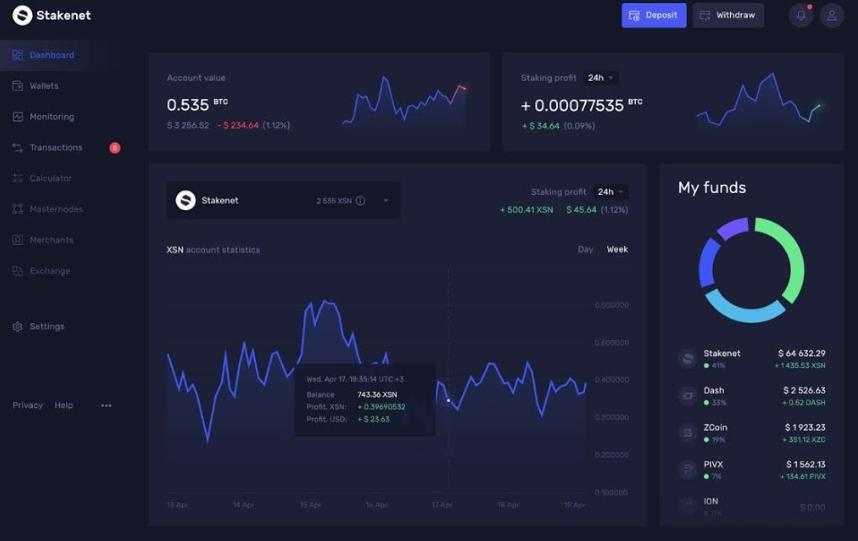
Task: Open Settings in sidebar
Action: tap(47, 327)
